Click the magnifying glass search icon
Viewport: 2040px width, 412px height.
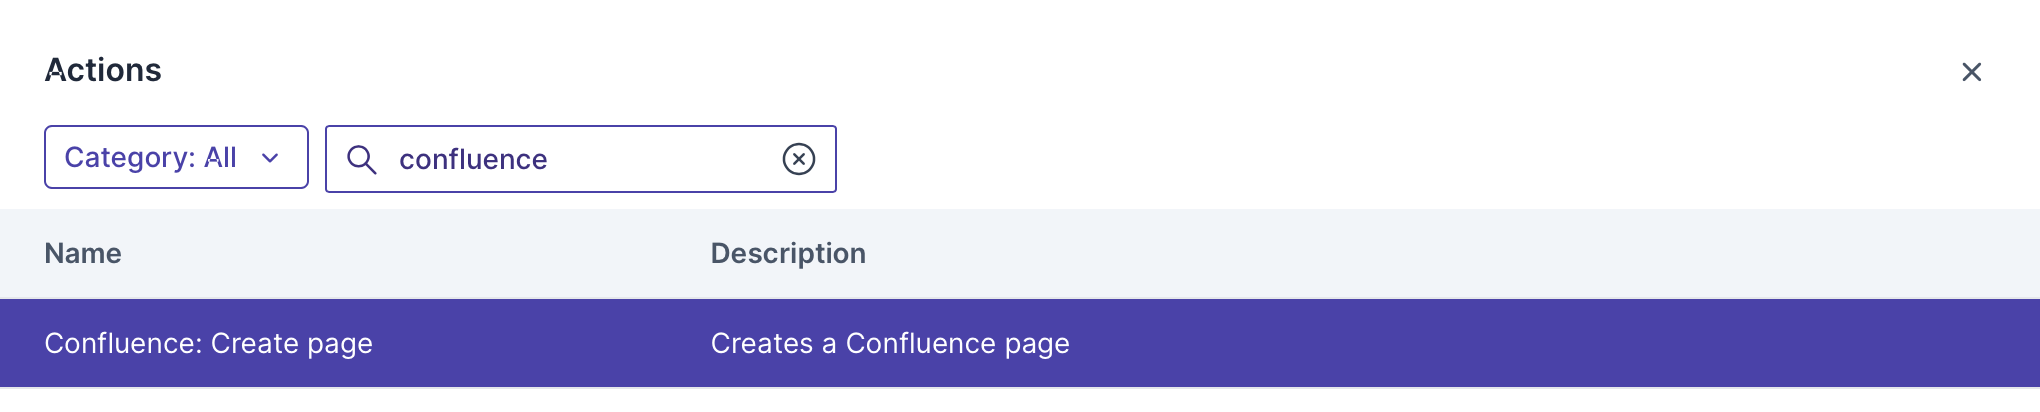pyautogui.click(x=361, y=159)
